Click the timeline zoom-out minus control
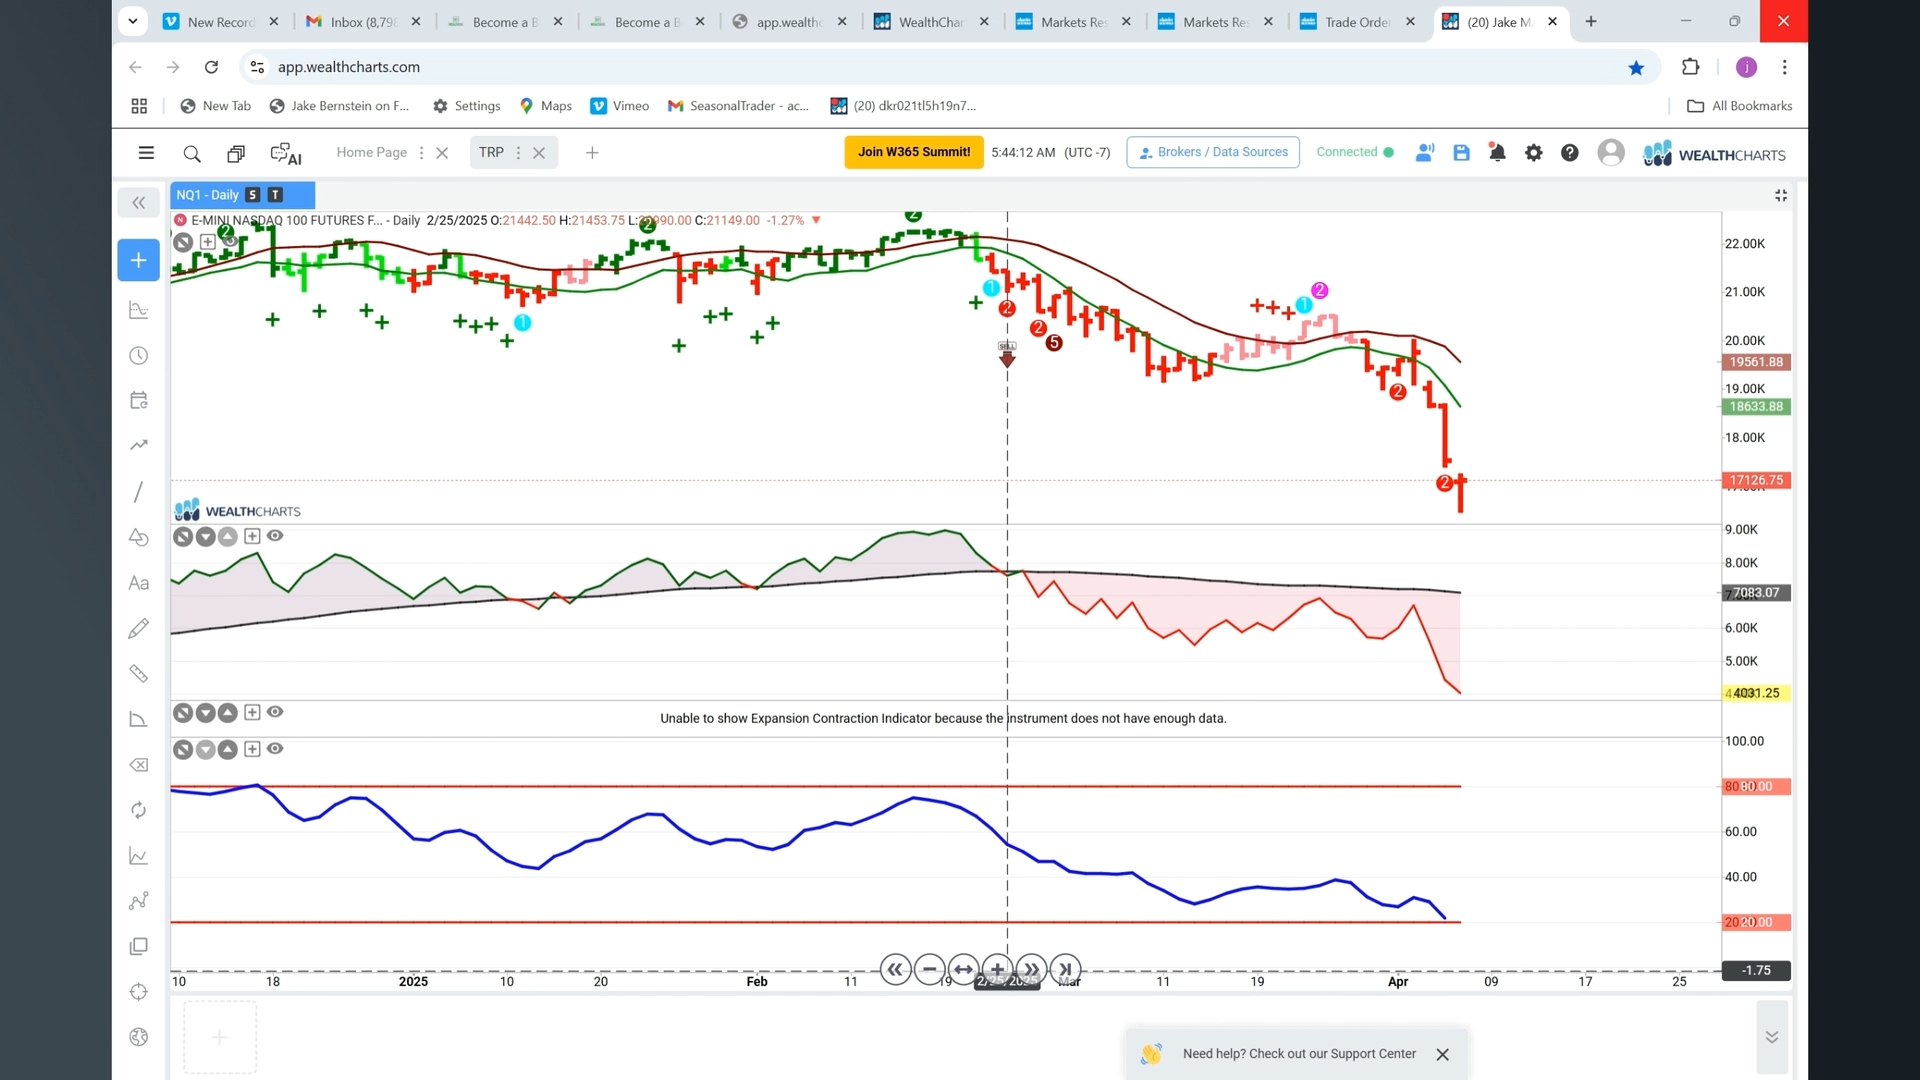The height and width of the screenshot is (1080, 1920). click(x=929, y=969)
